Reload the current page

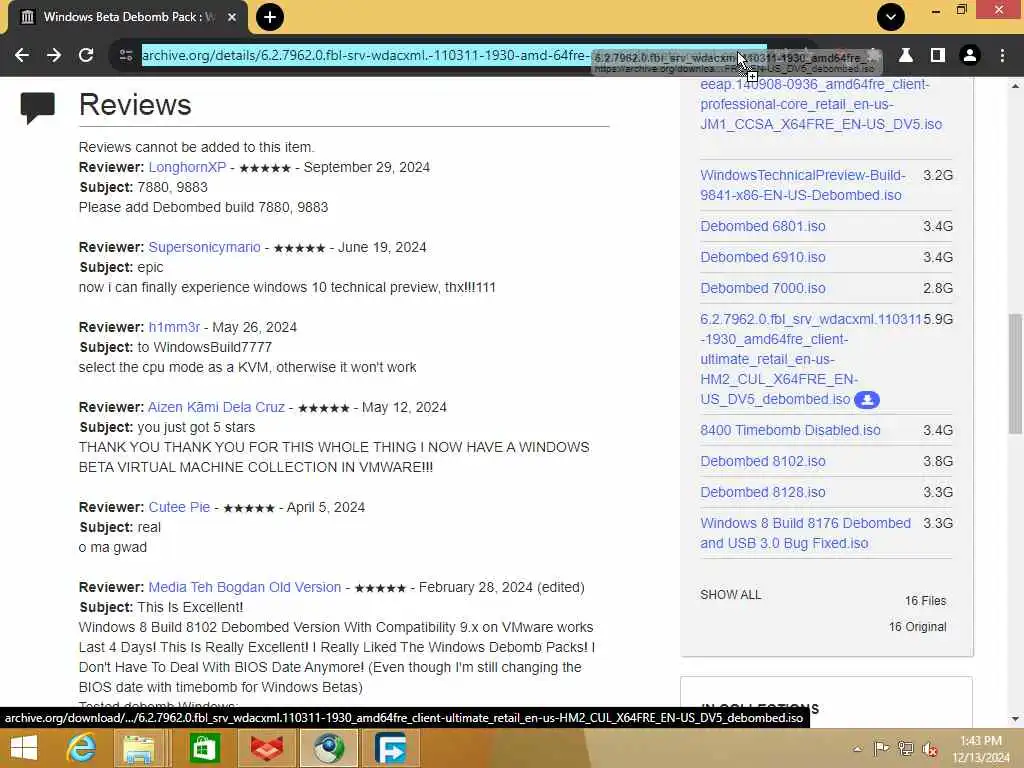click(86, 56)
